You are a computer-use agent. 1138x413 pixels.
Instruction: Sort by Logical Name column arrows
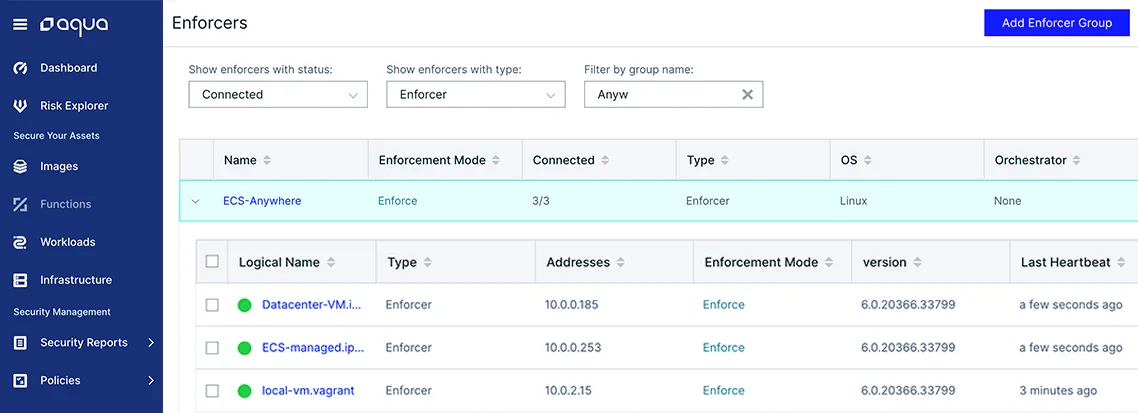(330, 263)
